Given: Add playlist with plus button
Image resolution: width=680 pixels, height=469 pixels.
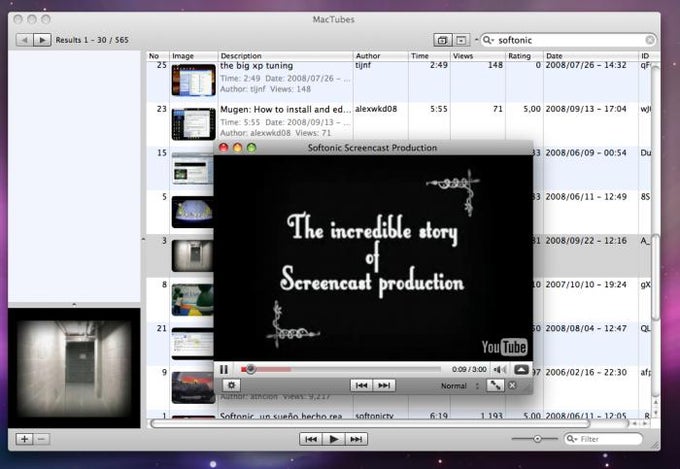Looking at the screenshot, I should tap(24, 439).
